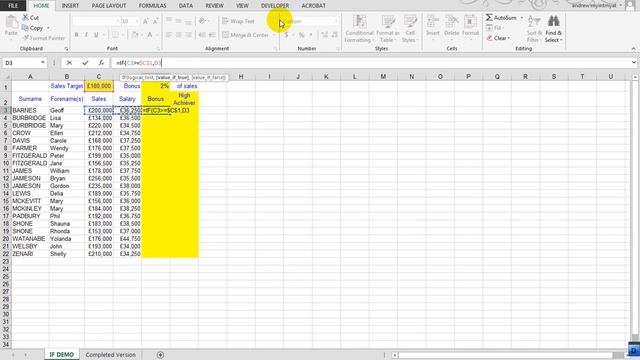This screenshot has width=640, height=360.
Task: Click Increase Indent icon
Action: (212, 35)
